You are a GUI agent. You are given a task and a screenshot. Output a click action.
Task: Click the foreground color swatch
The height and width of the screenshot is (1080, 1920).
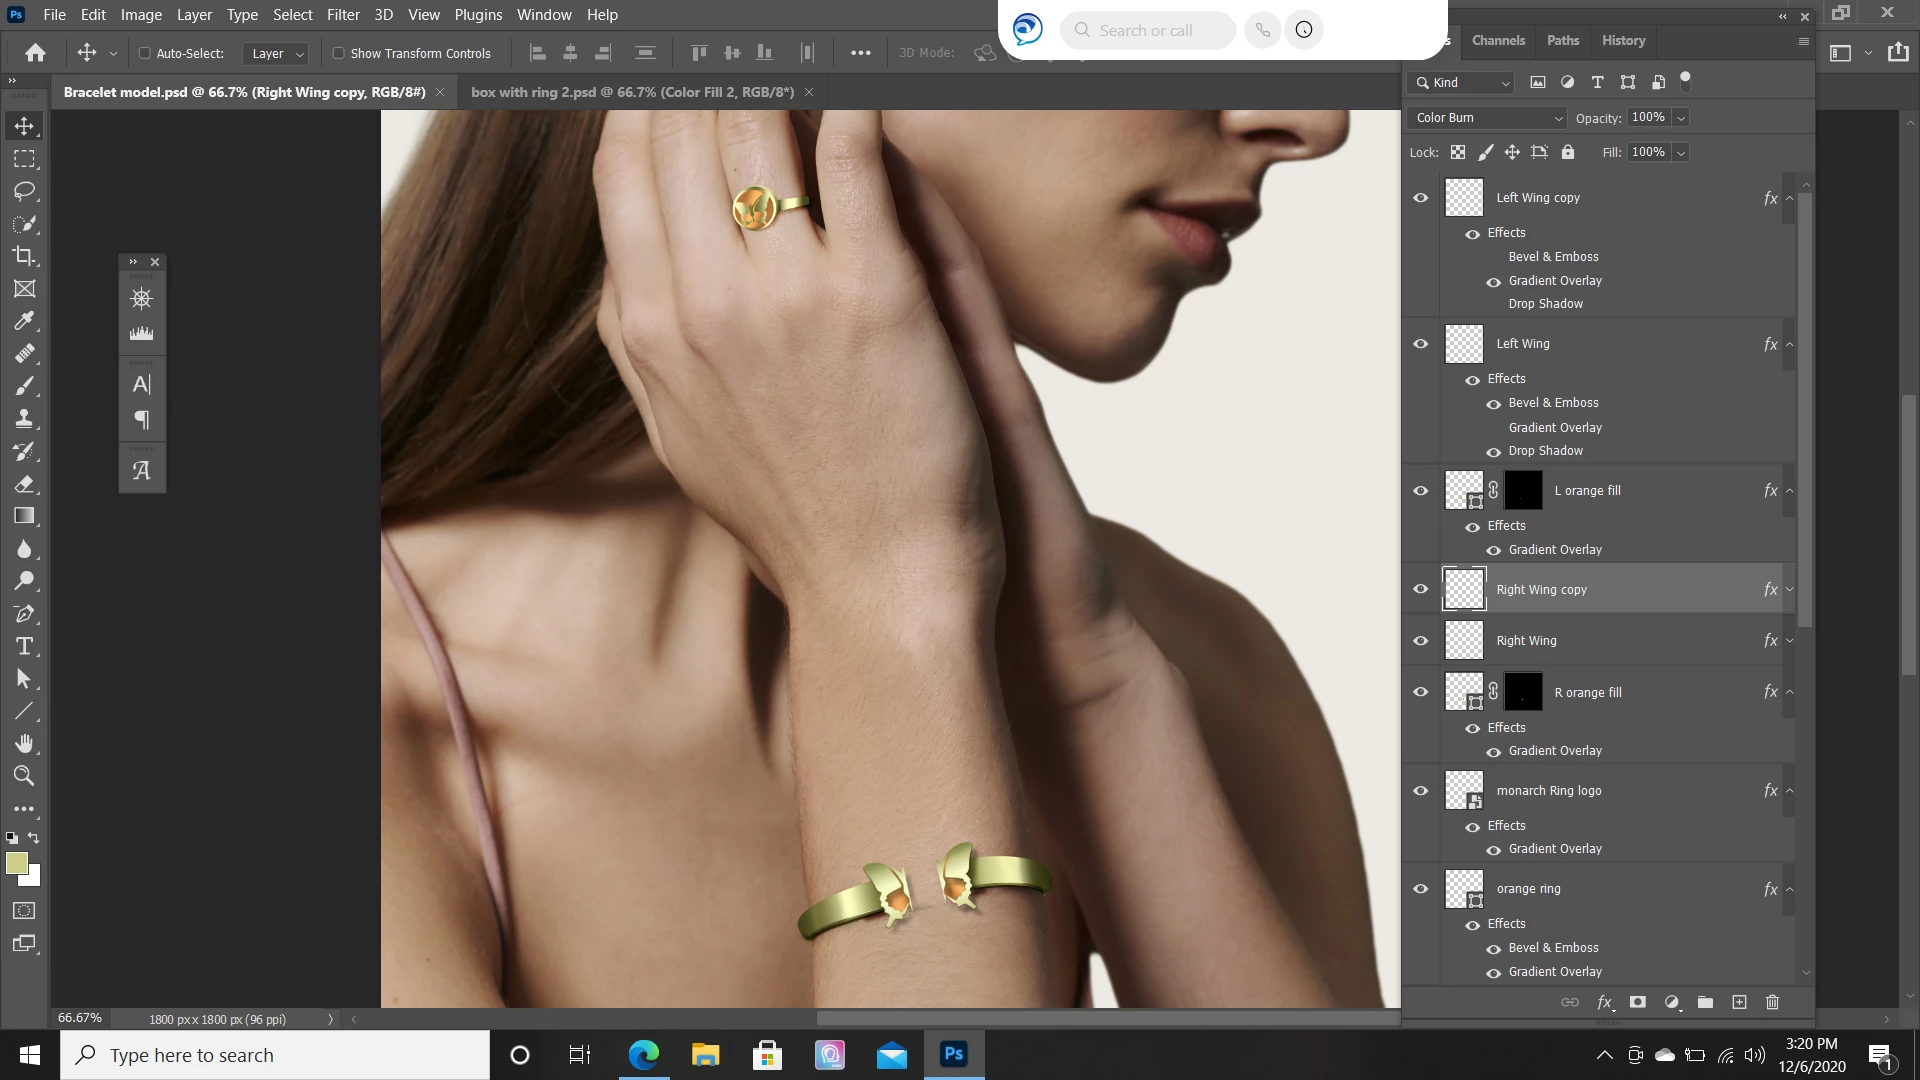pos(17,864)
